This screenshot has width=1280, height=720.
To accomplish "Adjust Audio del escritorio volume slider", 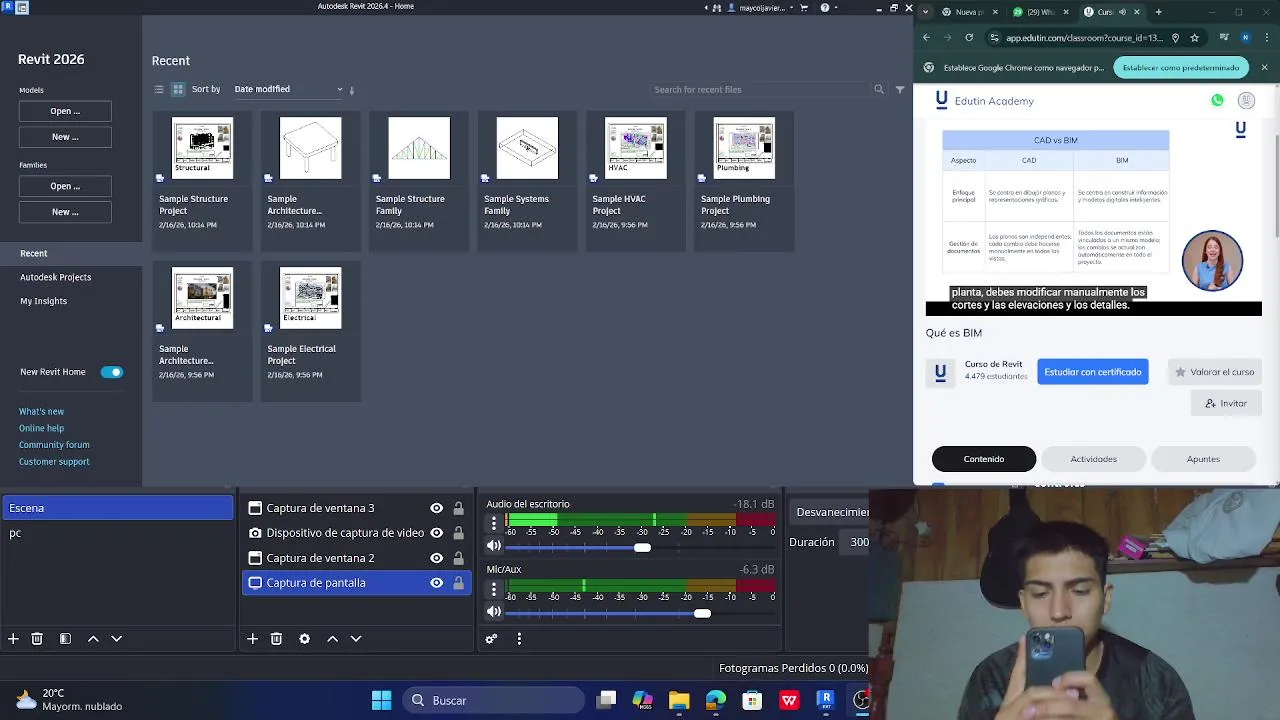I will [642, 547].
